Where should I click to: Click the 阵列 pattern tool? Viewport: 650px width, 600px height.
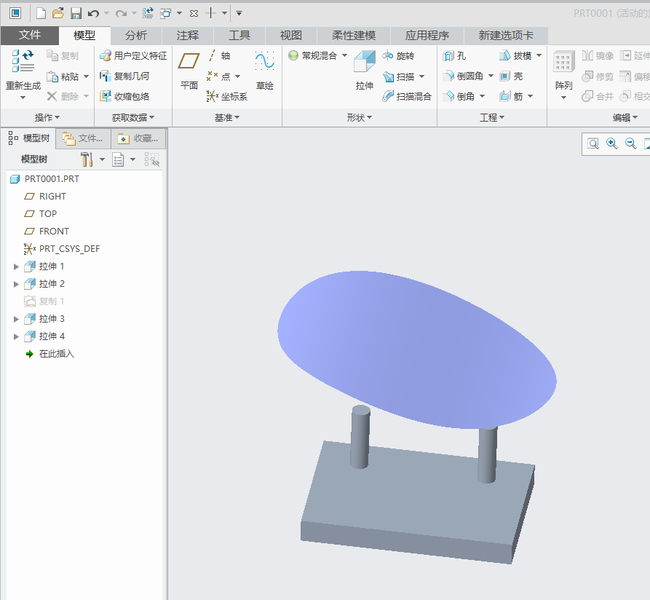[x=563, y=75]
